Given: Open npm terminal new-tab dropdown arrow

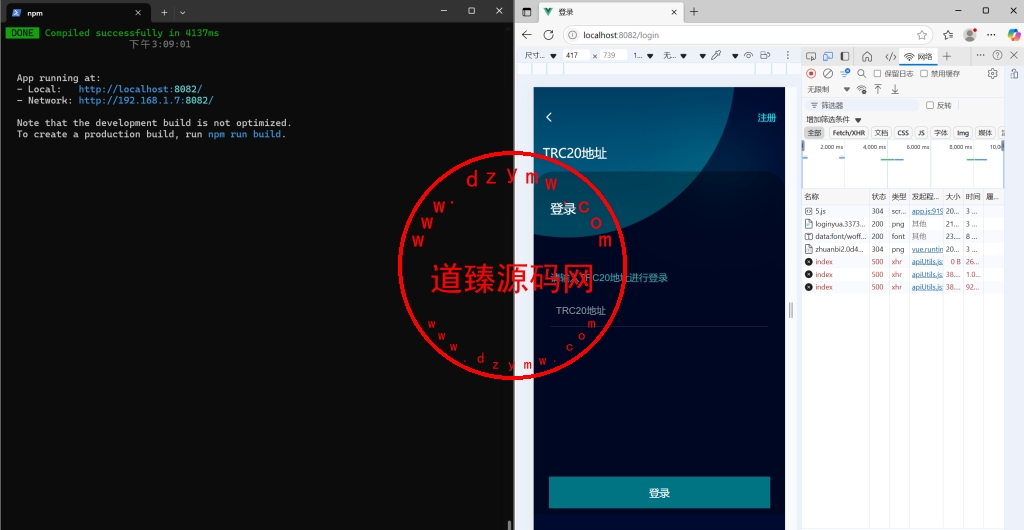Looking at the screenshot, I should (183, 12).
